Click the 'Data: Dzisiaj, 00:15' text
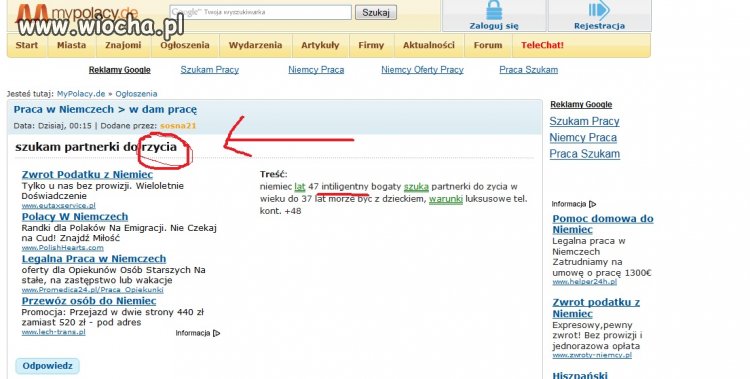Screen dimensions: 750x379 coord(53,126)
